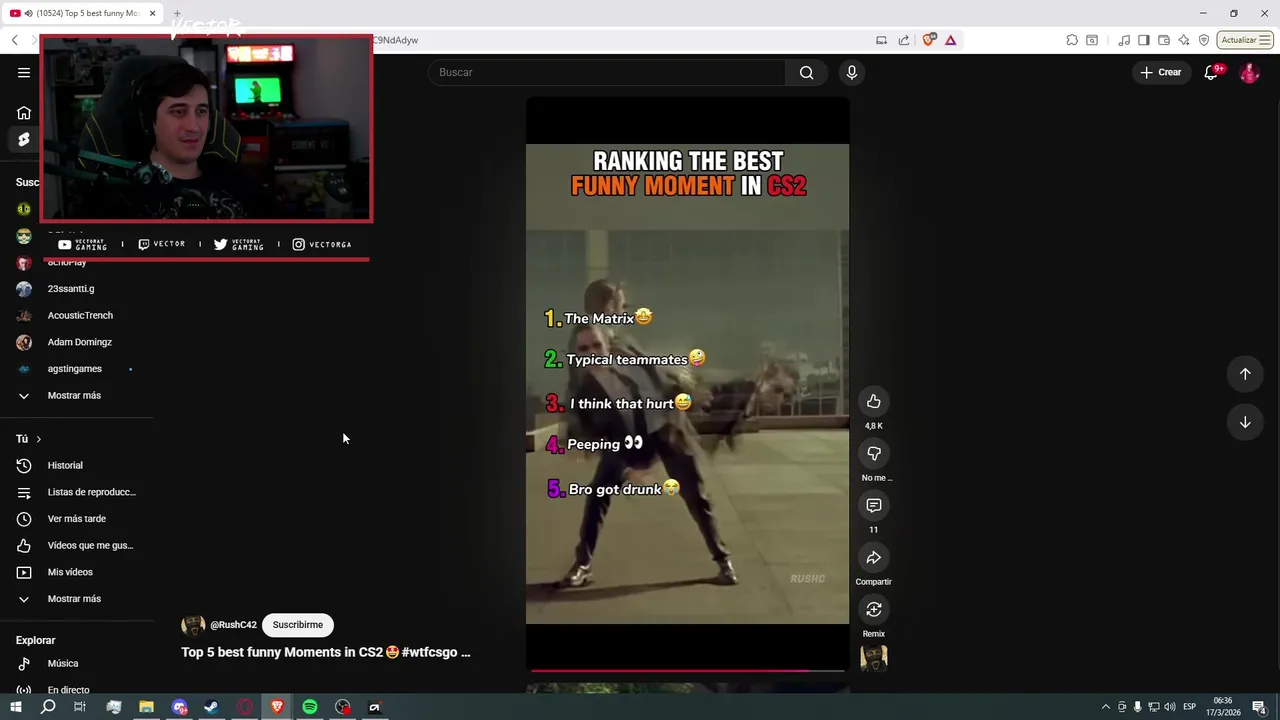Remix this Short

click(x=873, y=609)
